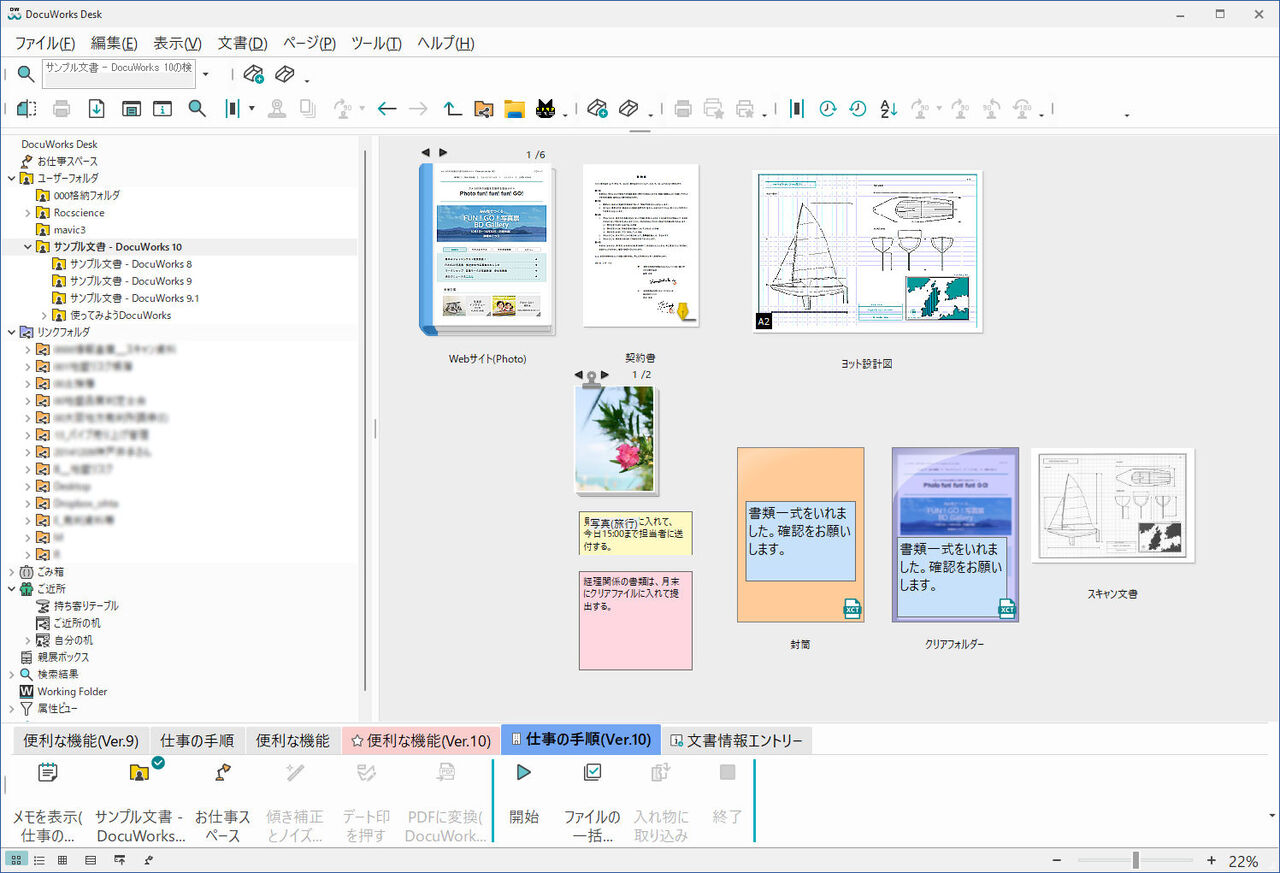Click the scanner-with-plus icon in the search row

coord(253,74)
